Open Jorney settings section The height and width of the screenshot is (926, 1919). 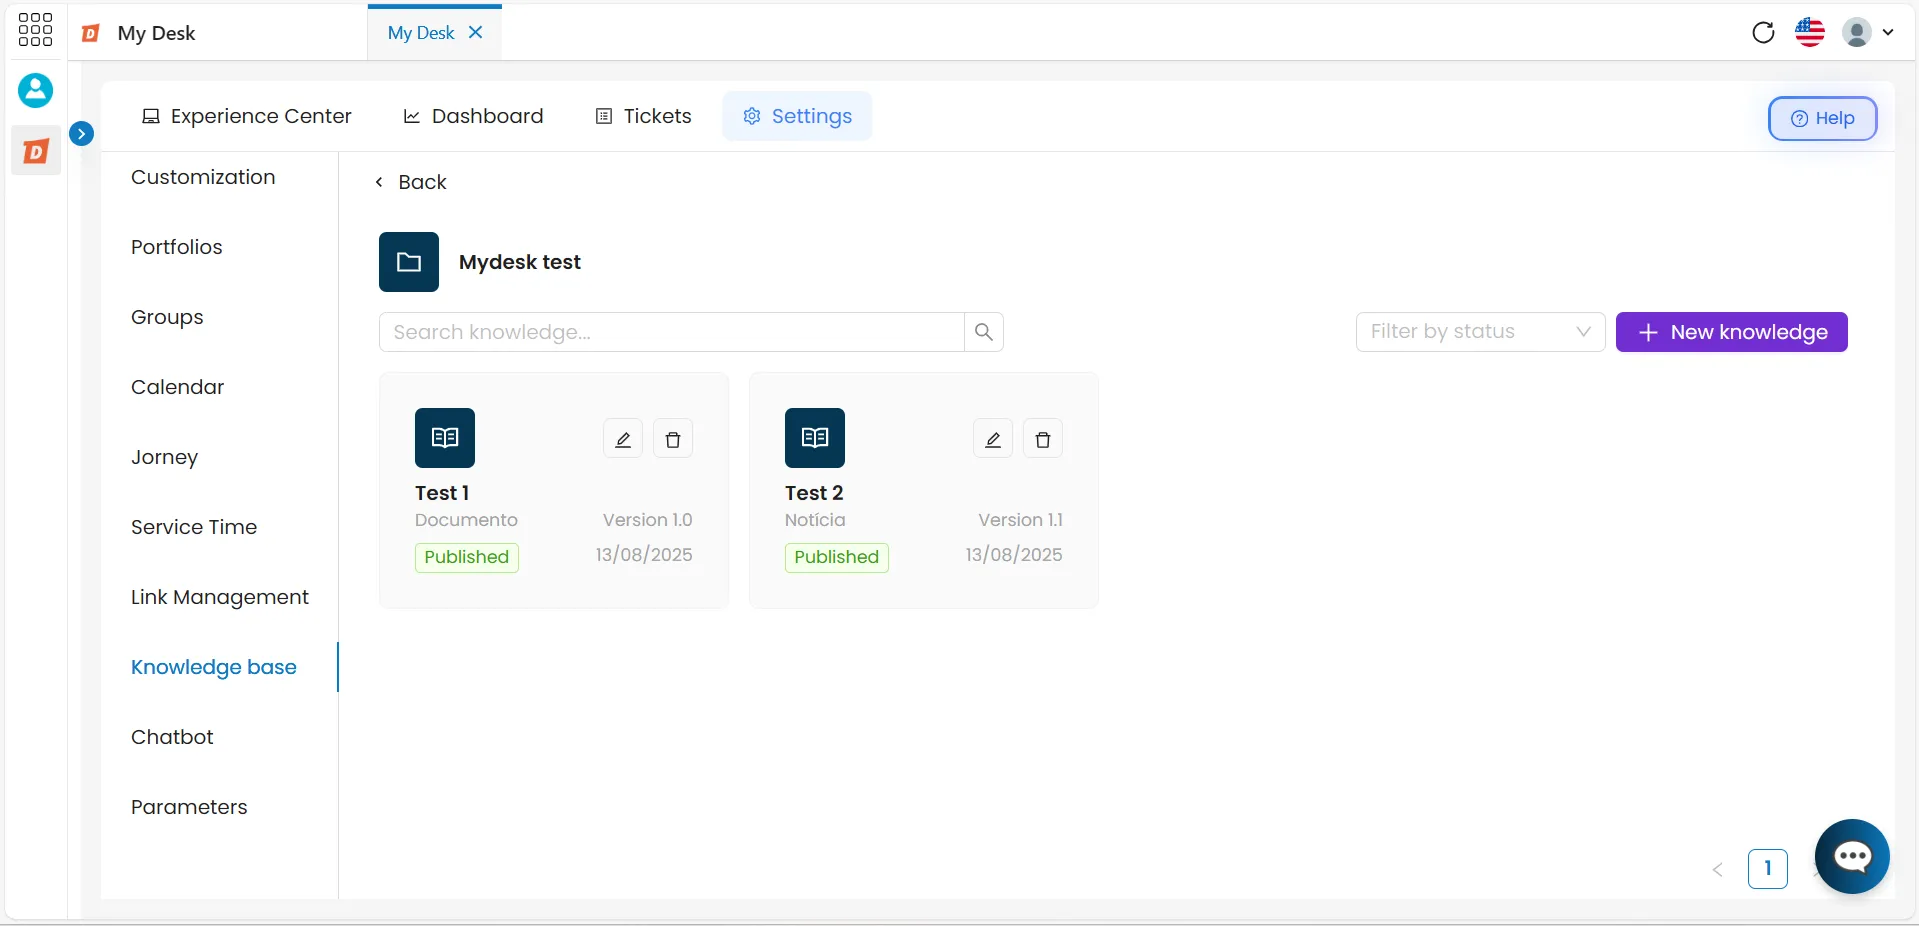pos(165,457)
